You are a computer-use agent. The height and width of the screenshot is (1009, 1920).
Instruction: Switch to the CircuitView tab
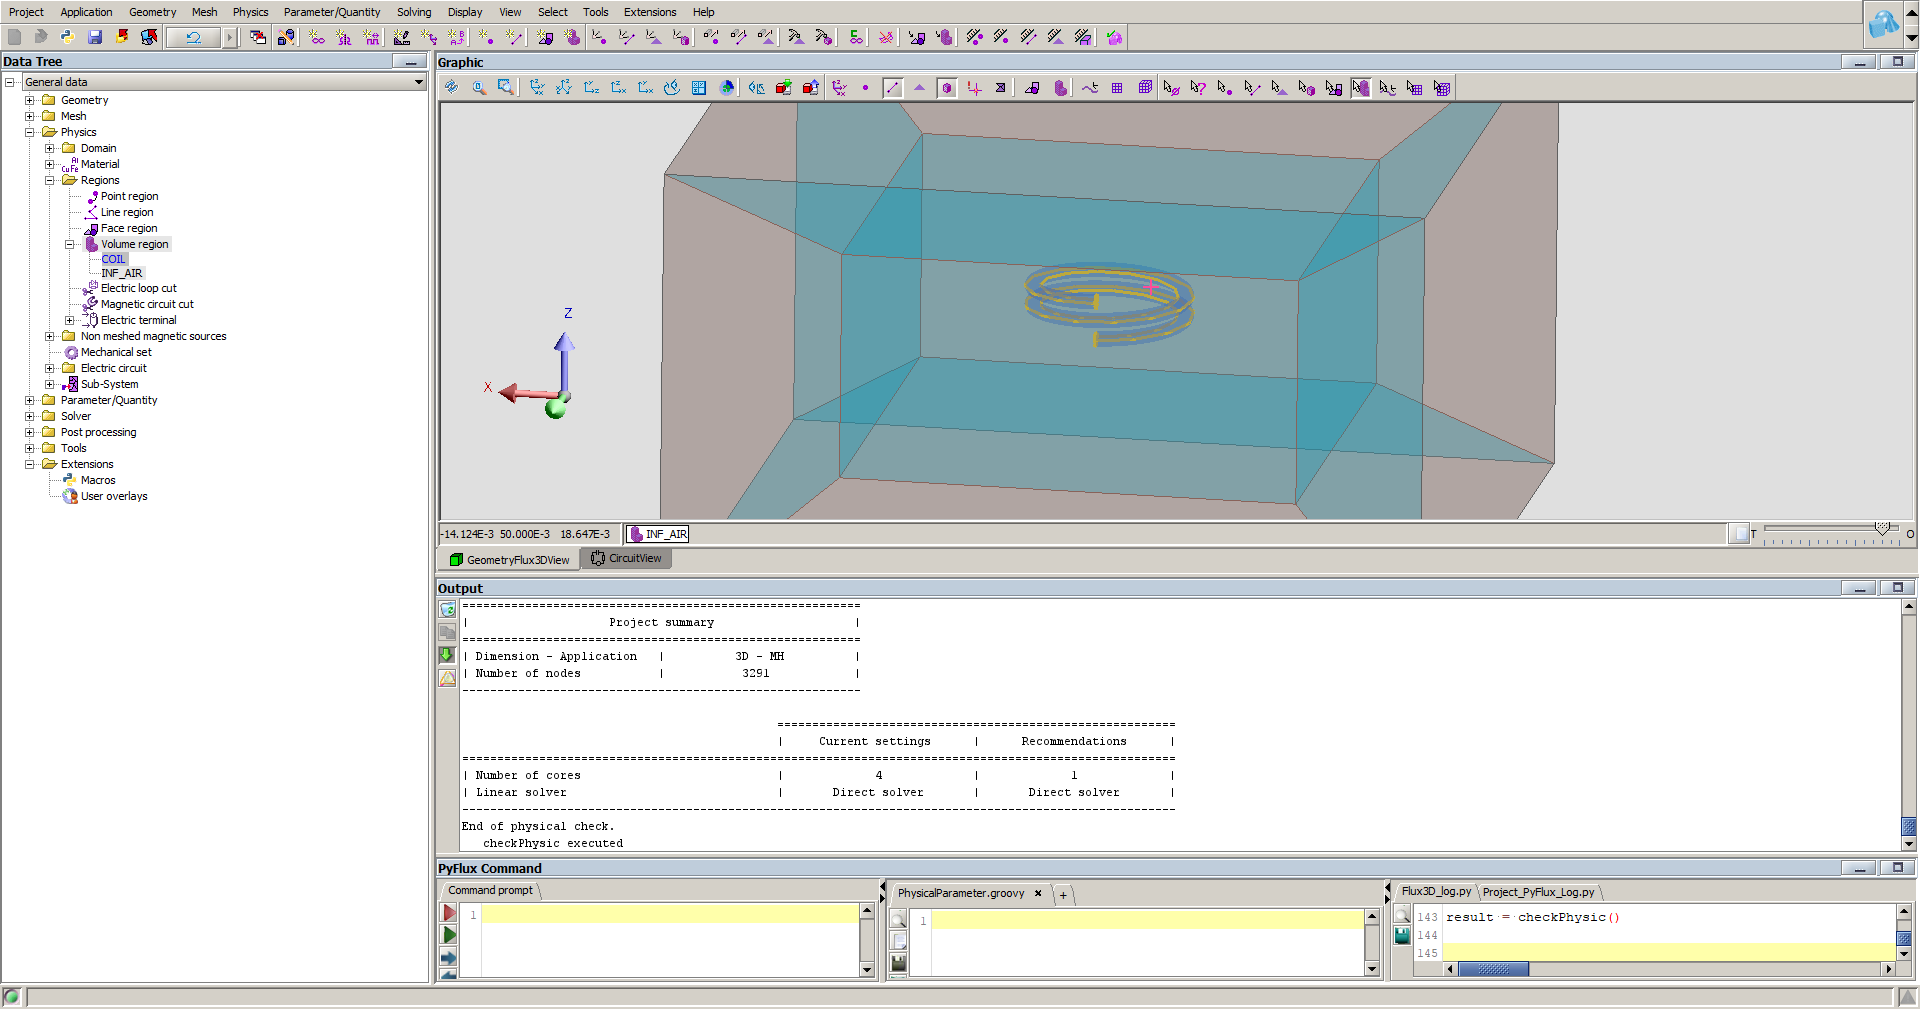pyautogui.click(x=626, y=559)
